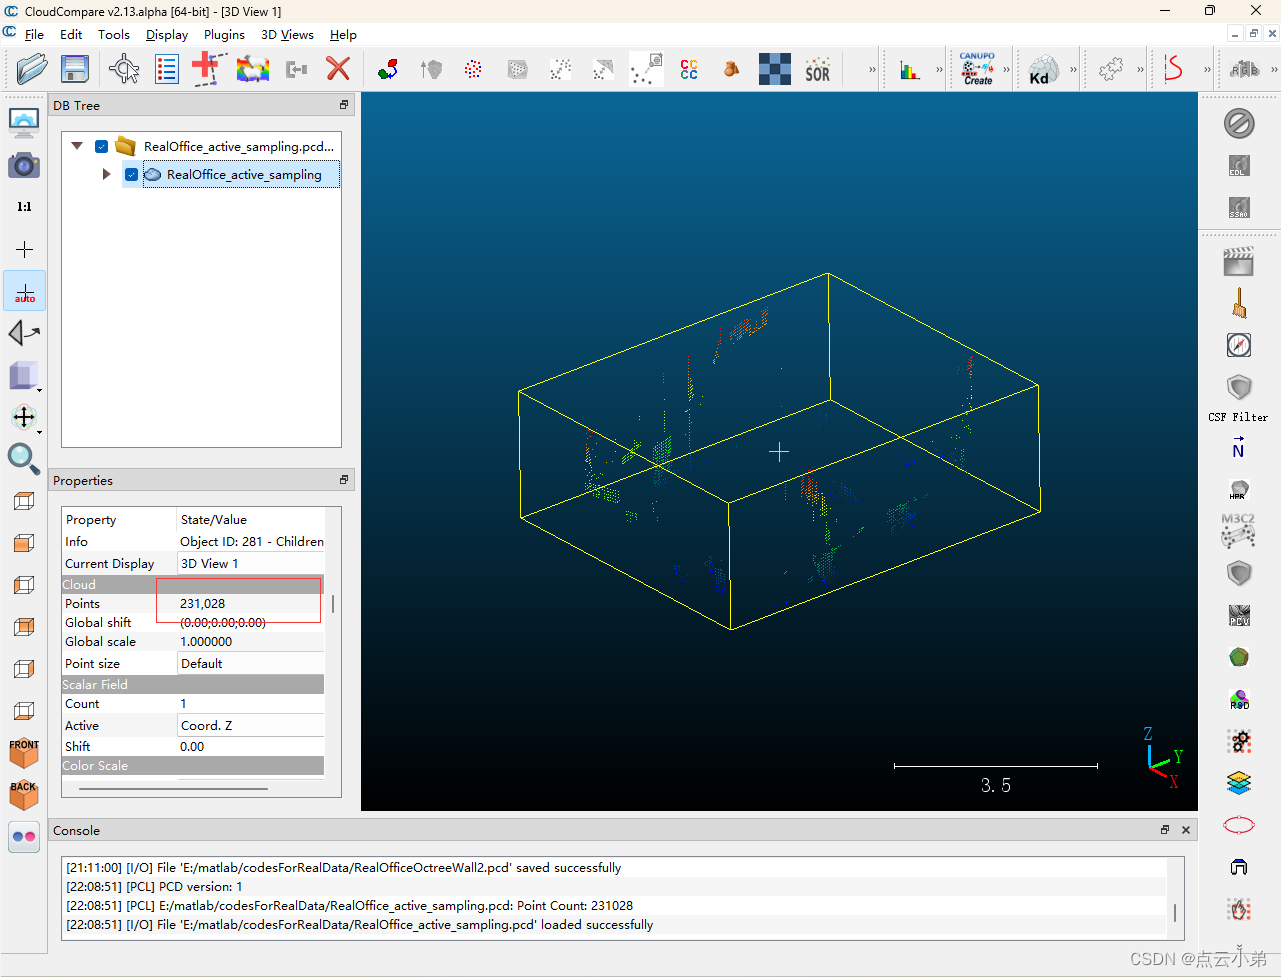Toggle checkbox for RealOffice_active_sampling.pcd folder
1281x977 pixels.
point(101,146)
